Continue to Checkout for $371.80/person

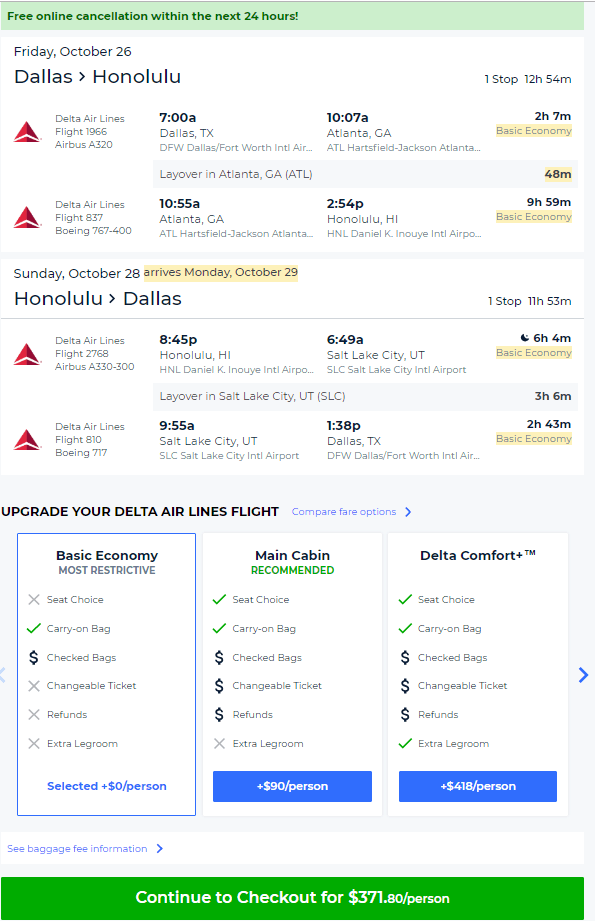click(293, 898)
